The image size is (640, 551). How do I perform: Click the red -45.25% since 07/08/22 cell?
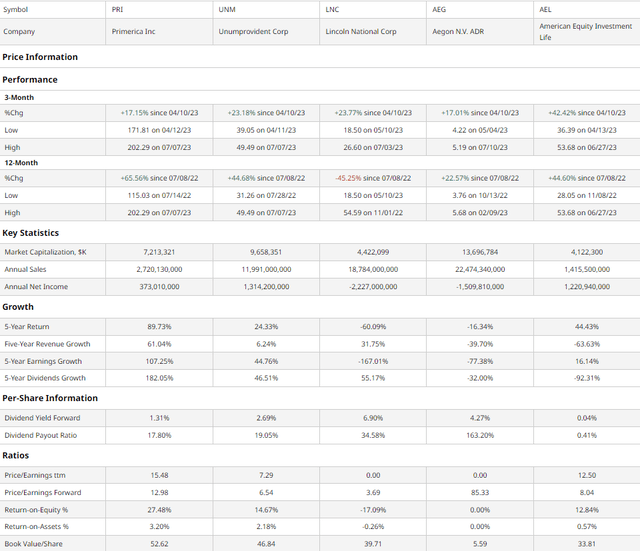373,178
